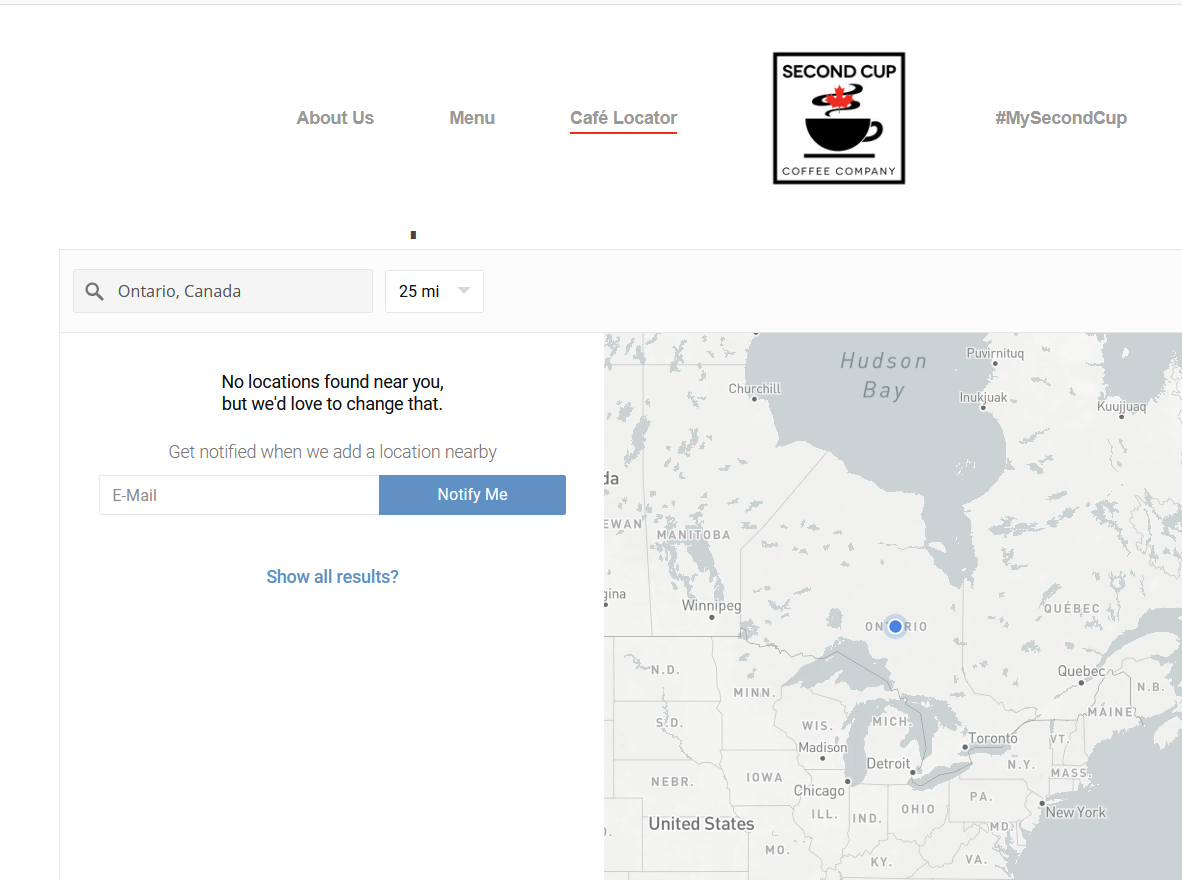Click the Inukjuak label on map

[x=983, y=397]
